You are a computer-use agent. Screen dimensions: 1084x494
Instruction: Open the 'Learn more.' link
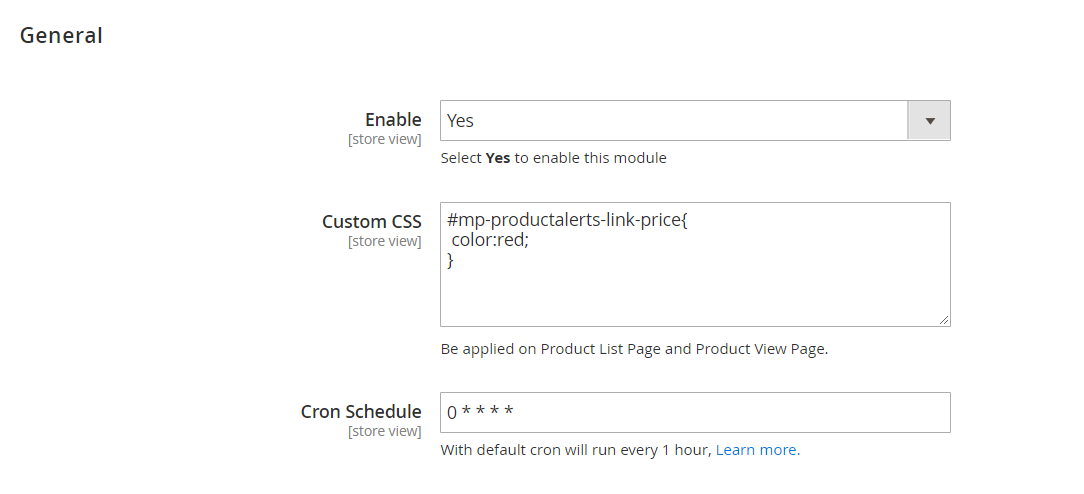(x=758, y=450)
